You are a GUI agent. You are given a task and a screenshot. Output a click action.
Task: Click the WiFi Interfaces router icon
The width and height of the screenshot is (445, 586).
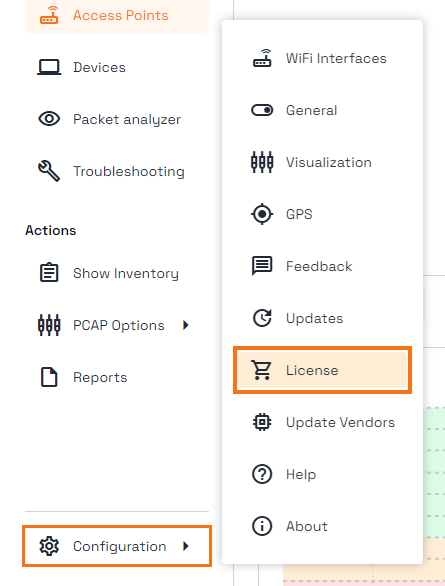(262, 58)
